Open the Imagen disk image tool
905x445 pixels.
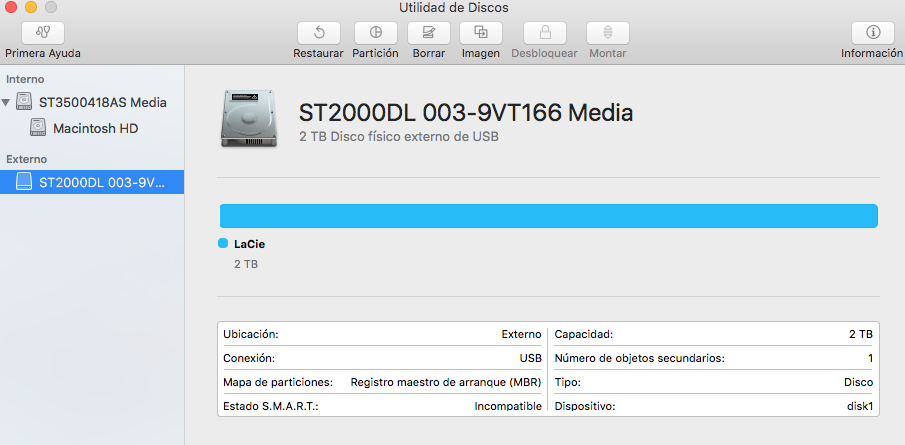(481, 33)
